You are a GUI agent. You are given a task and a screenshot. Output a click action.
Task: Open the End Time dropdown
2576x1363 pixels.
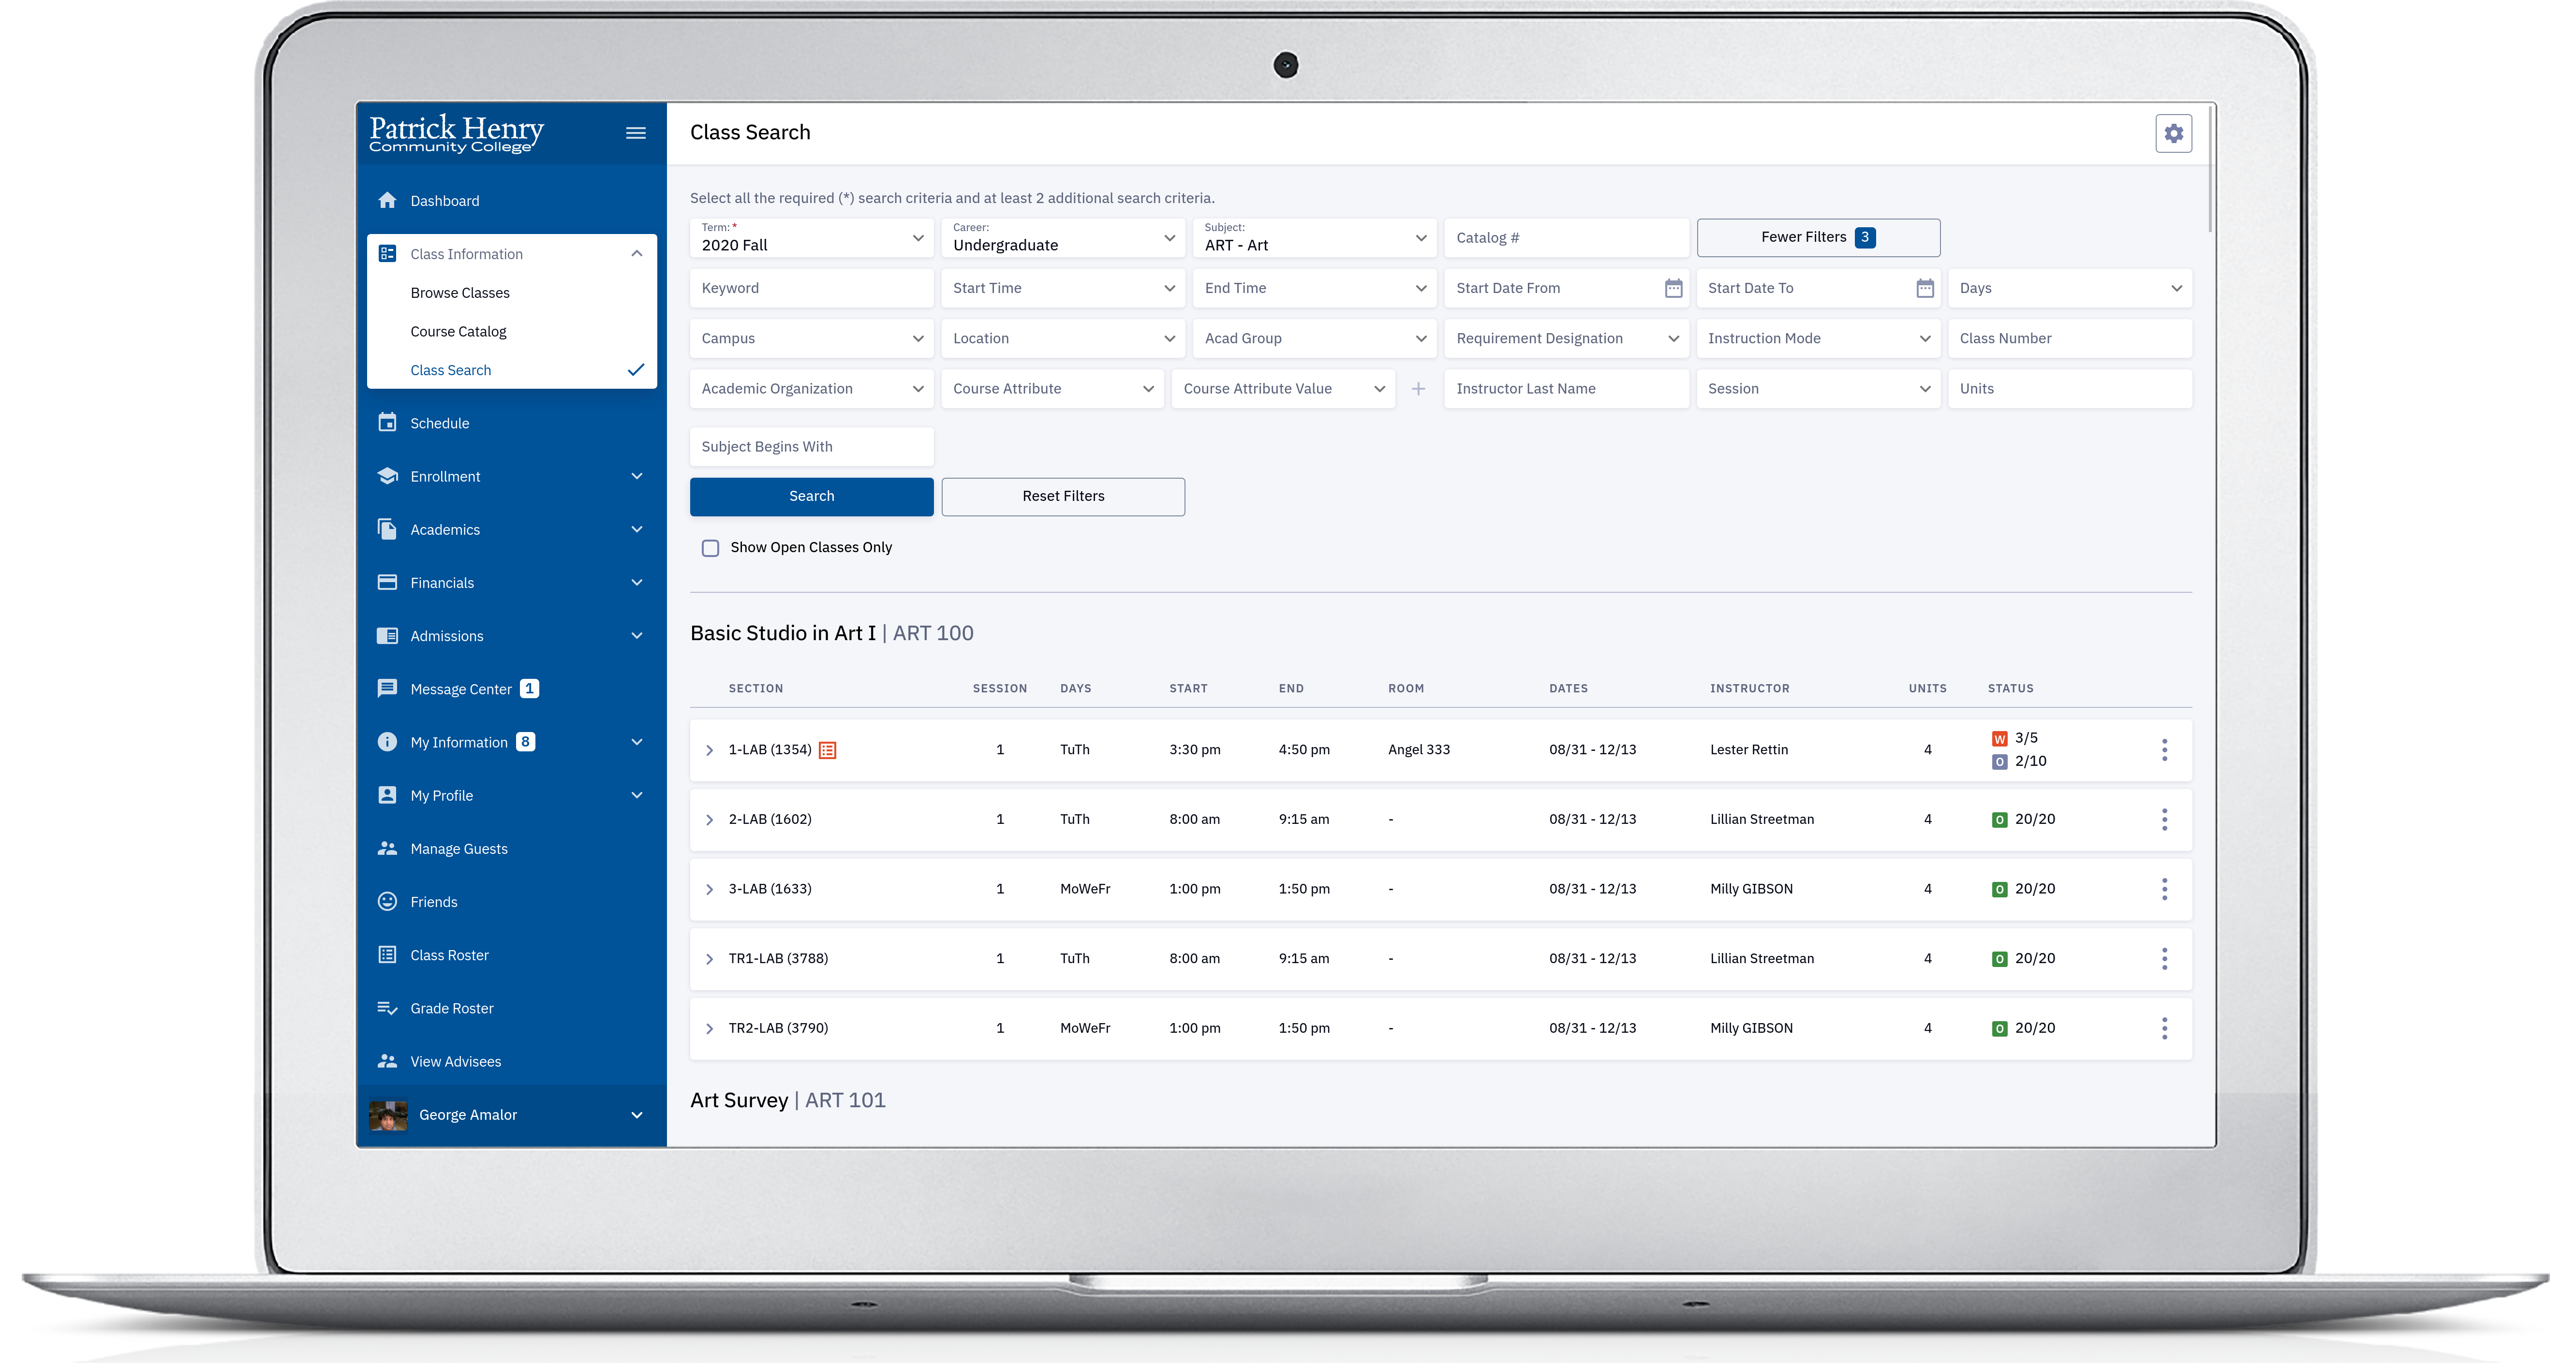coord(1314,288)
